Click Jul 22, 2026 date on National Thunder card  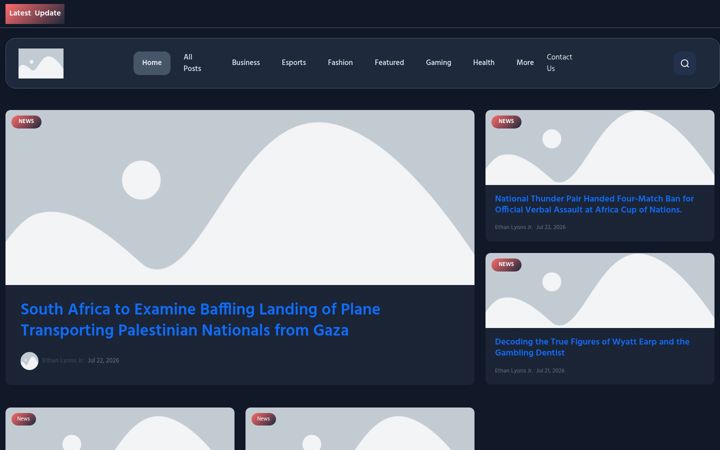click(551, 228)
